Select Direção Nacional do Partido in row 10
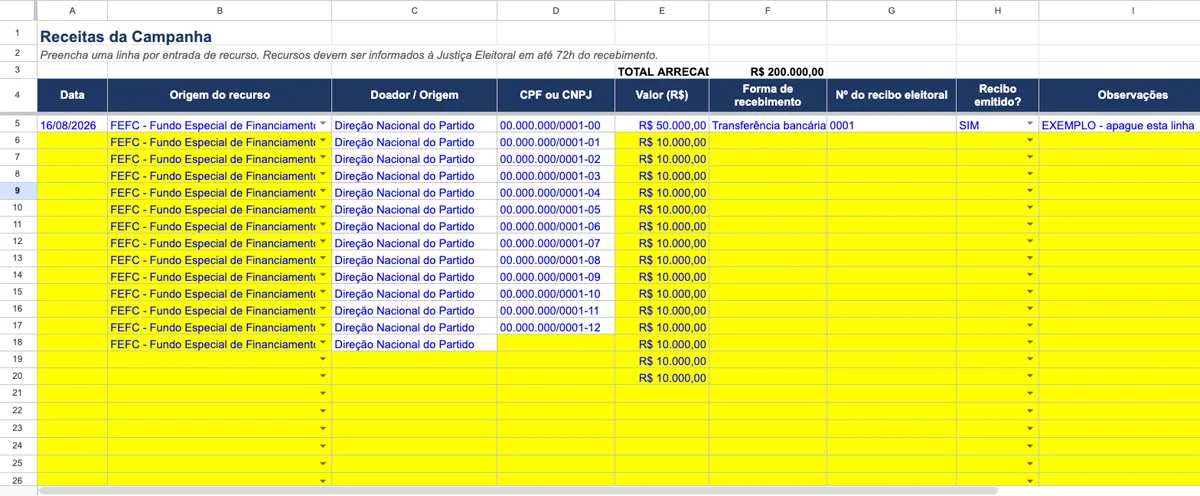Image resolution: width=1200 pixels, height=496 pixels. click(414, 209)
